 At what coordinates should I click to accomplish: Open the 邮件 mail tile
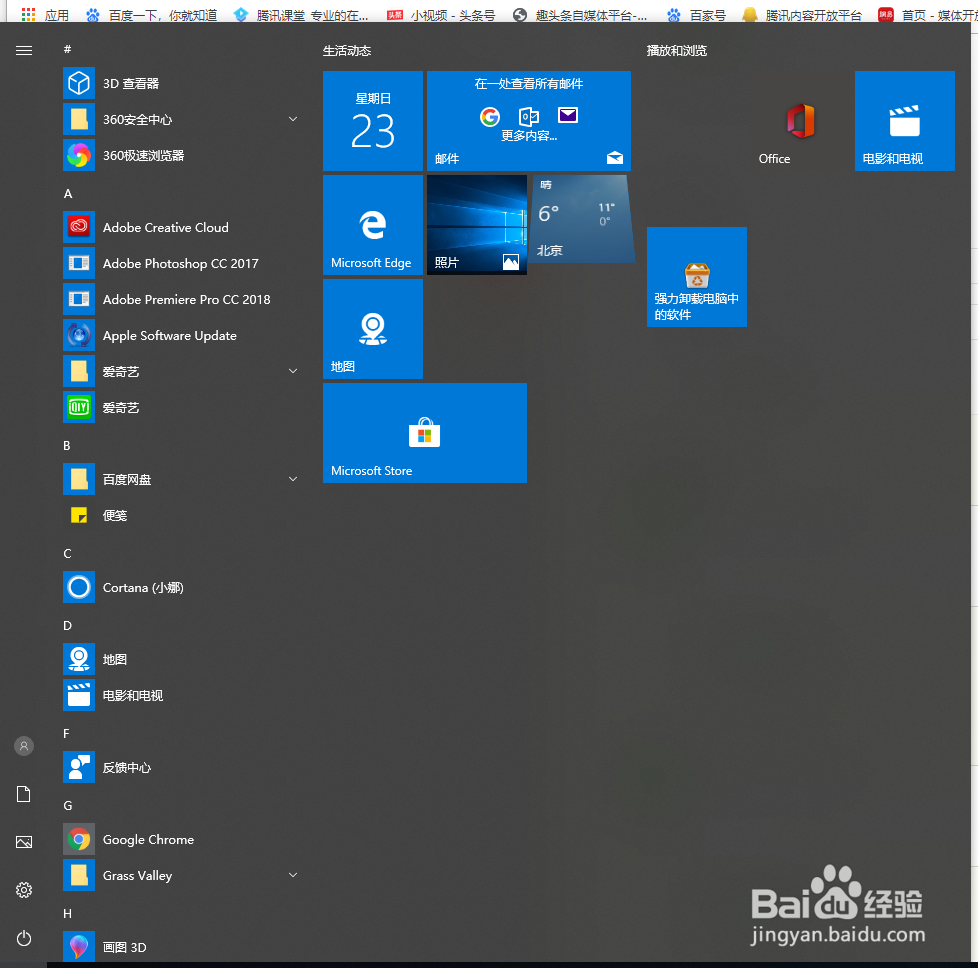(529, 121)
